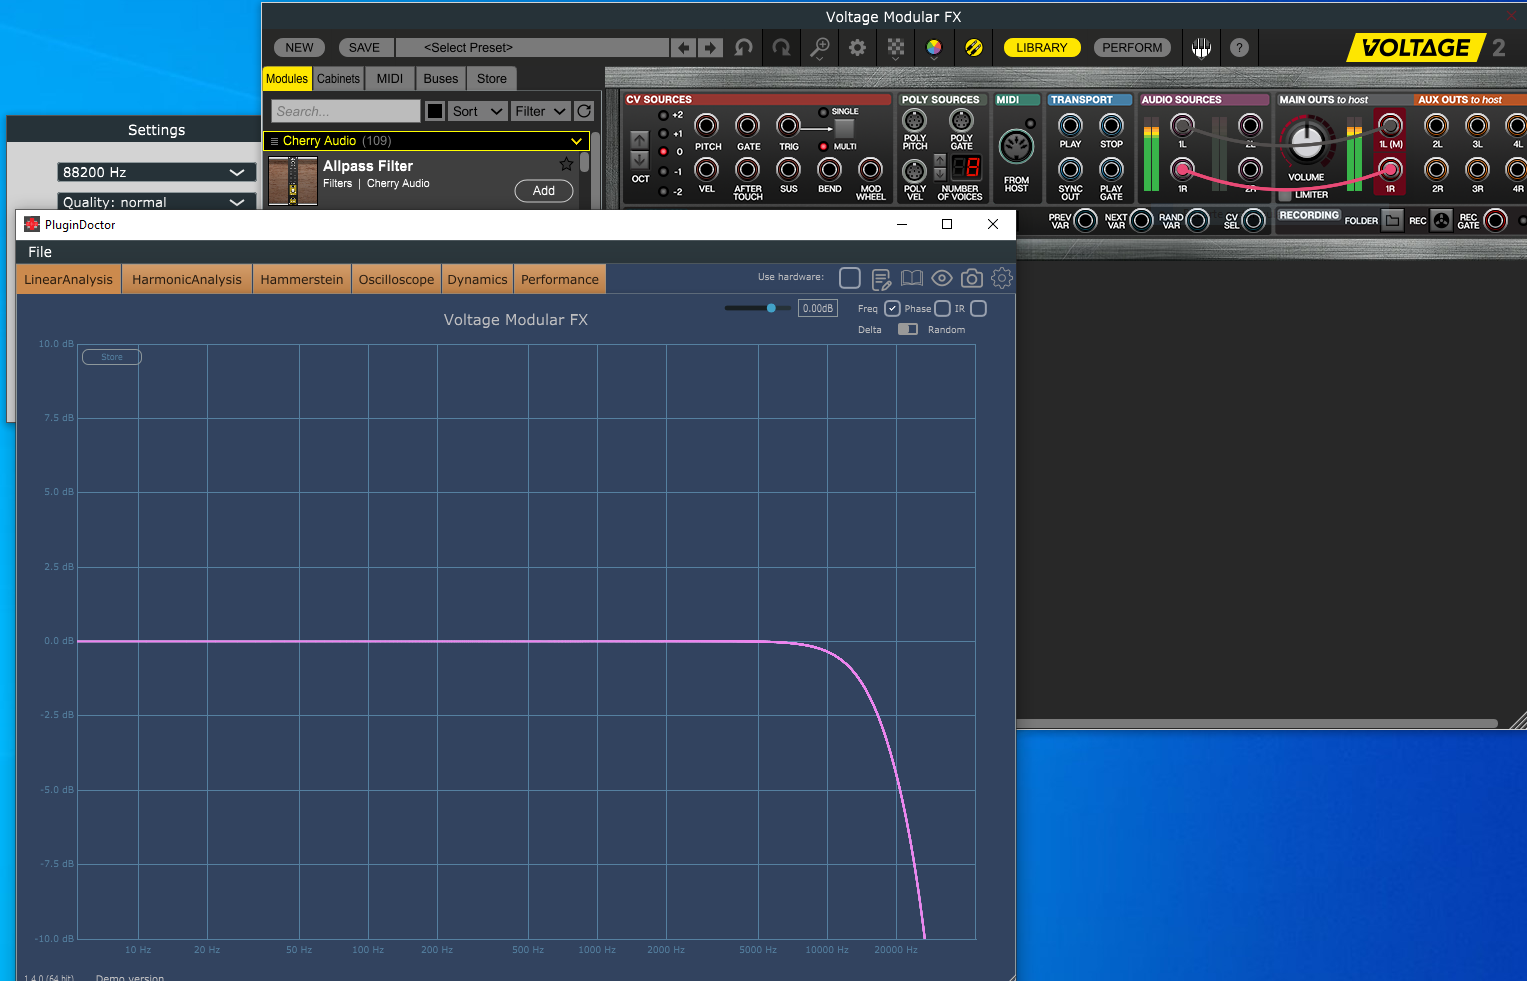Toggle the eye visibility icon in PluginDoctor
1527x981 pixels.
[x=942, y=278]
